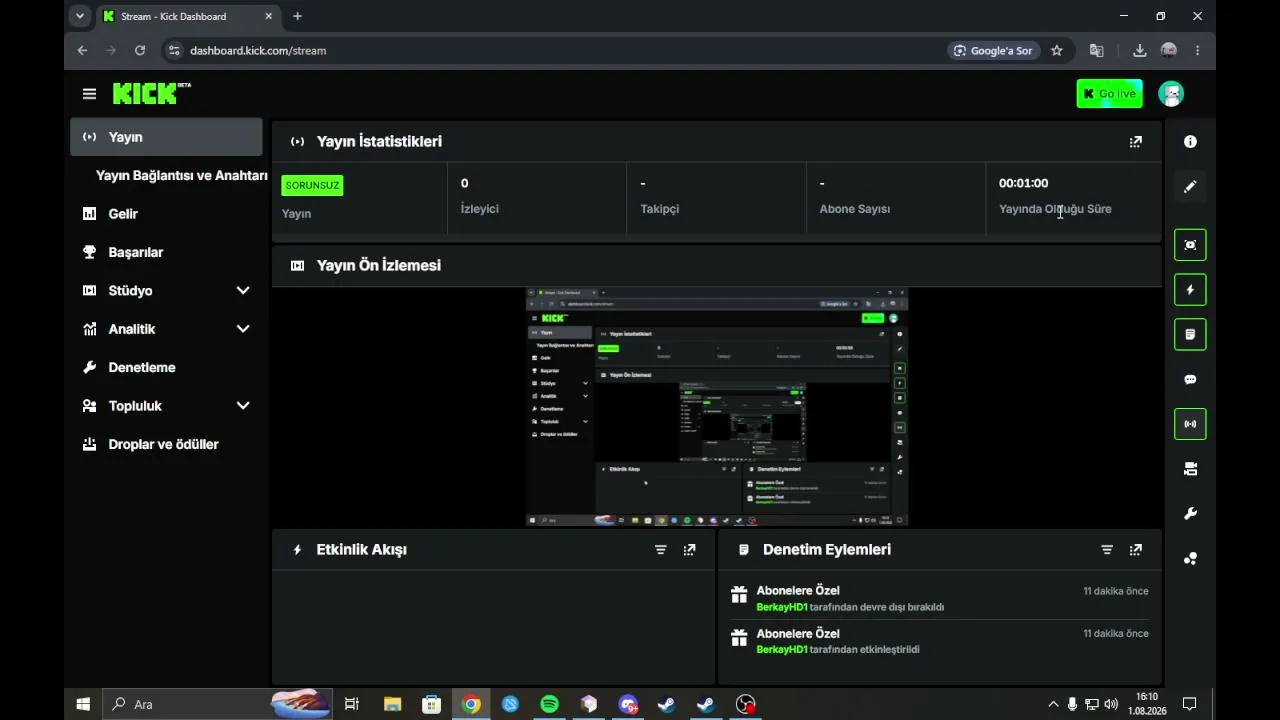Image resolution: width=1280 pixels, height=720 pixels.
Task: Click the stream preview thumbnail
Action: point(717,407)
